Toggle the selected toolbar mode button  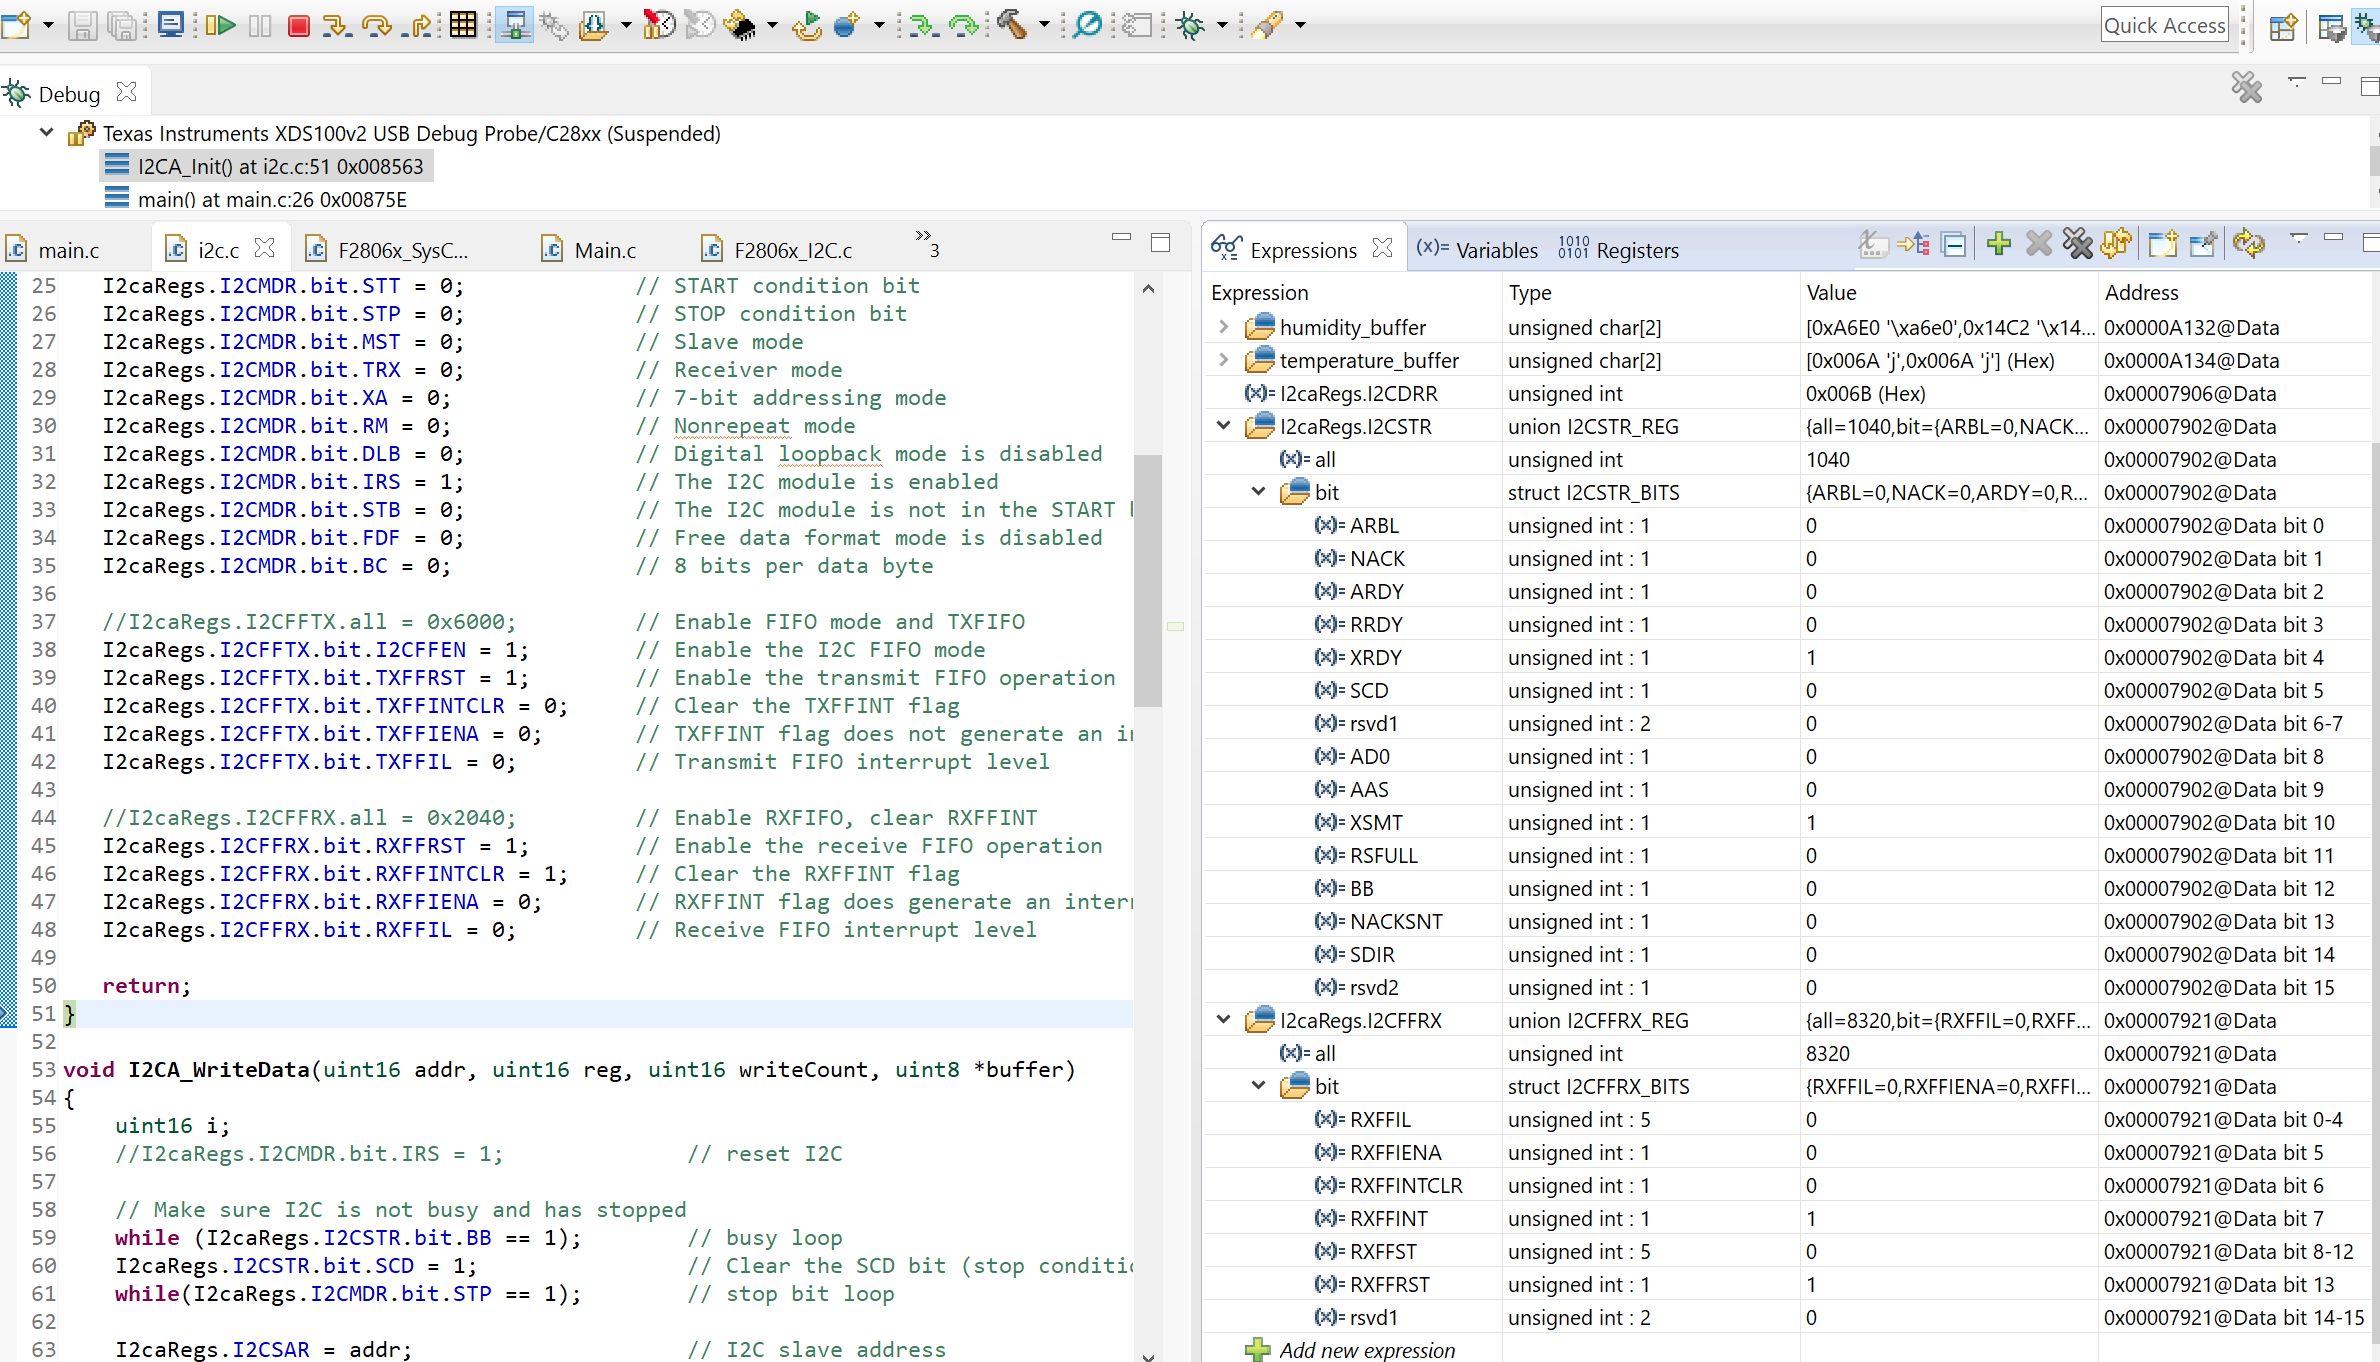pyautogui.click(x=514, y=25)
